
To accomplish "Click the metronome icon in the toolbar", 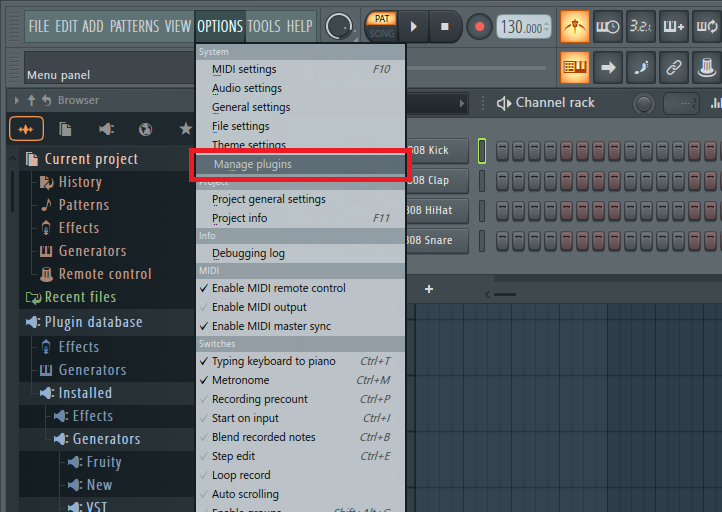I will point(575,27).
